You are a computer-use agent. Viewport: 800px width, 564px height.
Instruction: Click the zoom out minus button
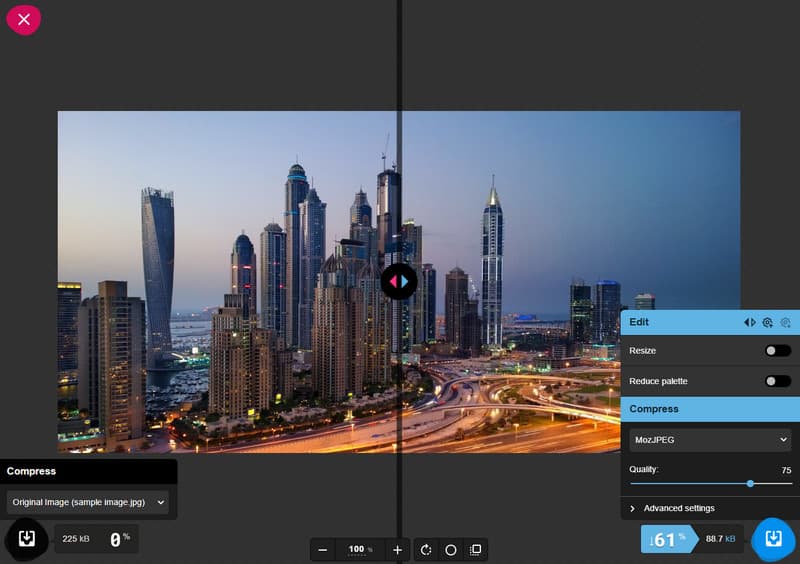[x=322, y=550]
